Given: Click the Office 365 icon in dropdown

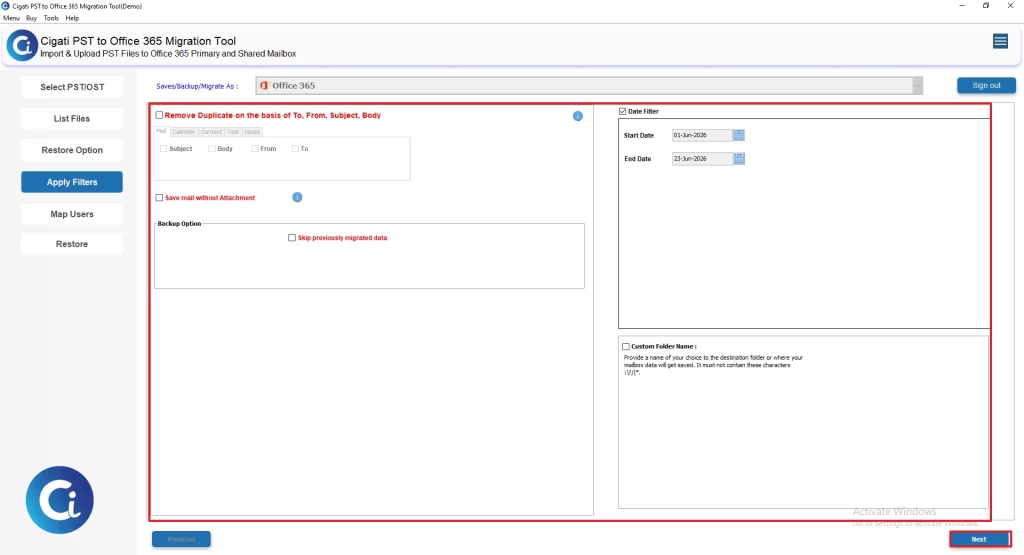Looking at the screenshot, I should pyautogui.click(x=264, y=86).
